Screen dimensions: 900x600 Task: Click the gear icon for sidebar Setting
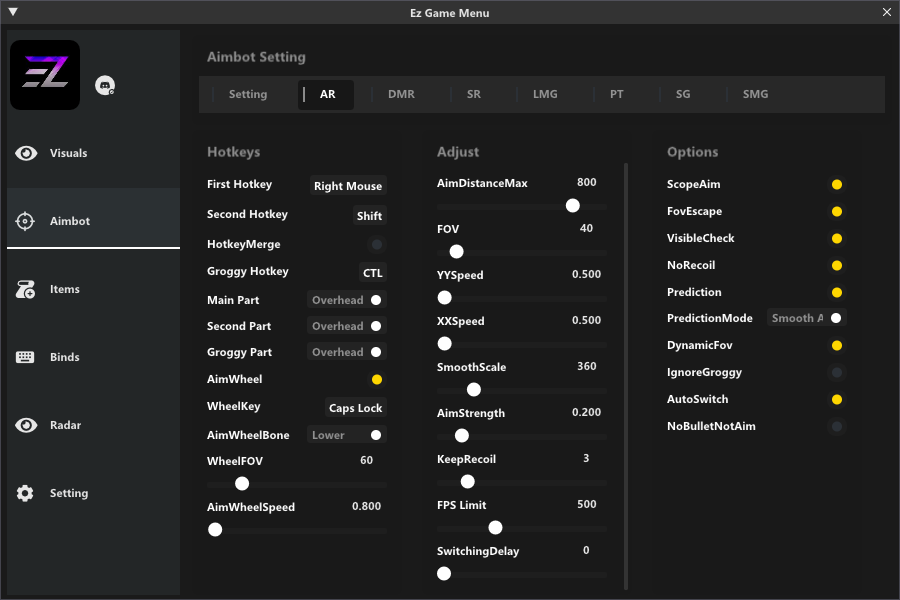[x=25, y=493]
